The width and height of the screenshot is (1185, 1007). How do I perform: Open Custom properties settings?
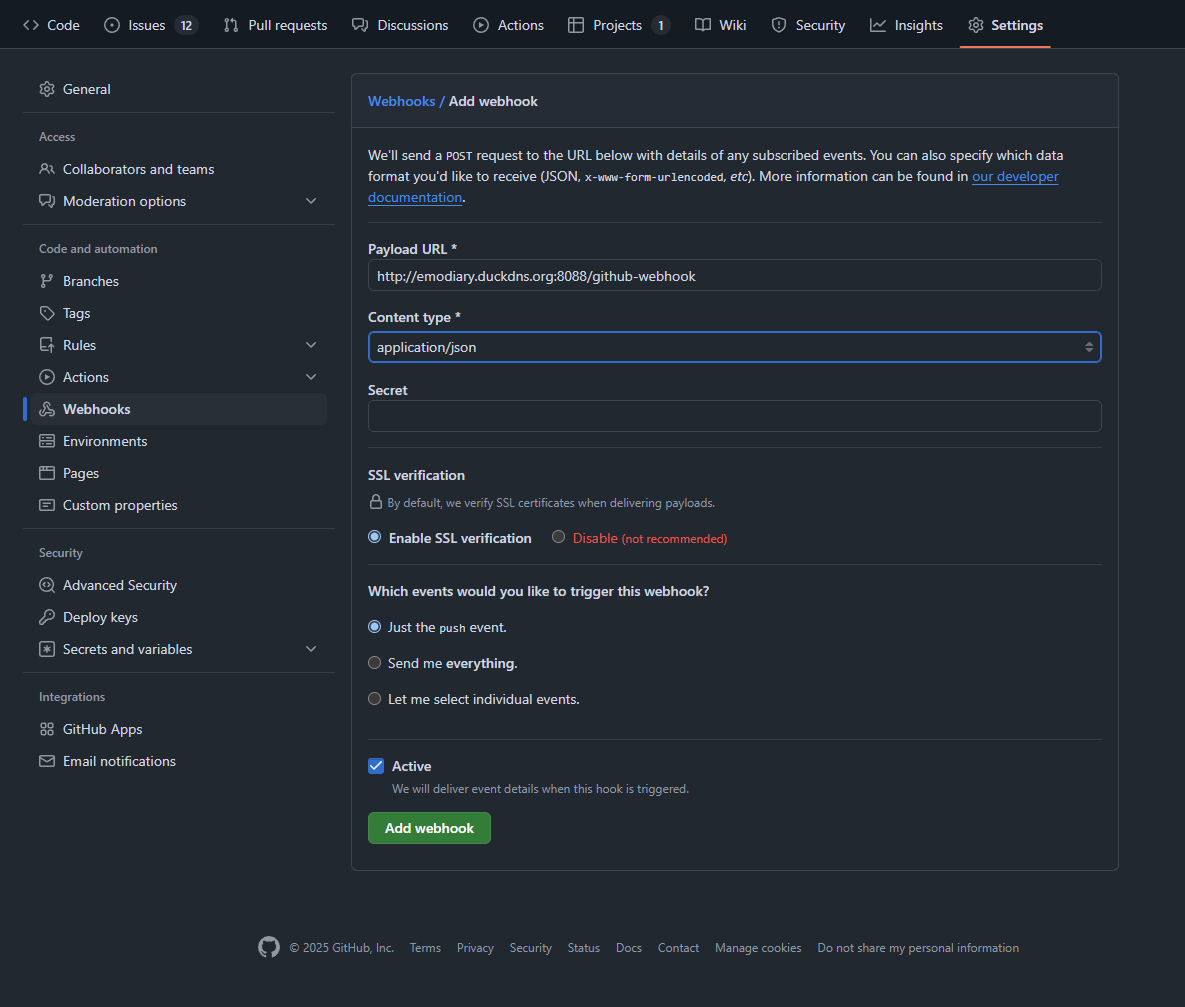pos(119,504)
